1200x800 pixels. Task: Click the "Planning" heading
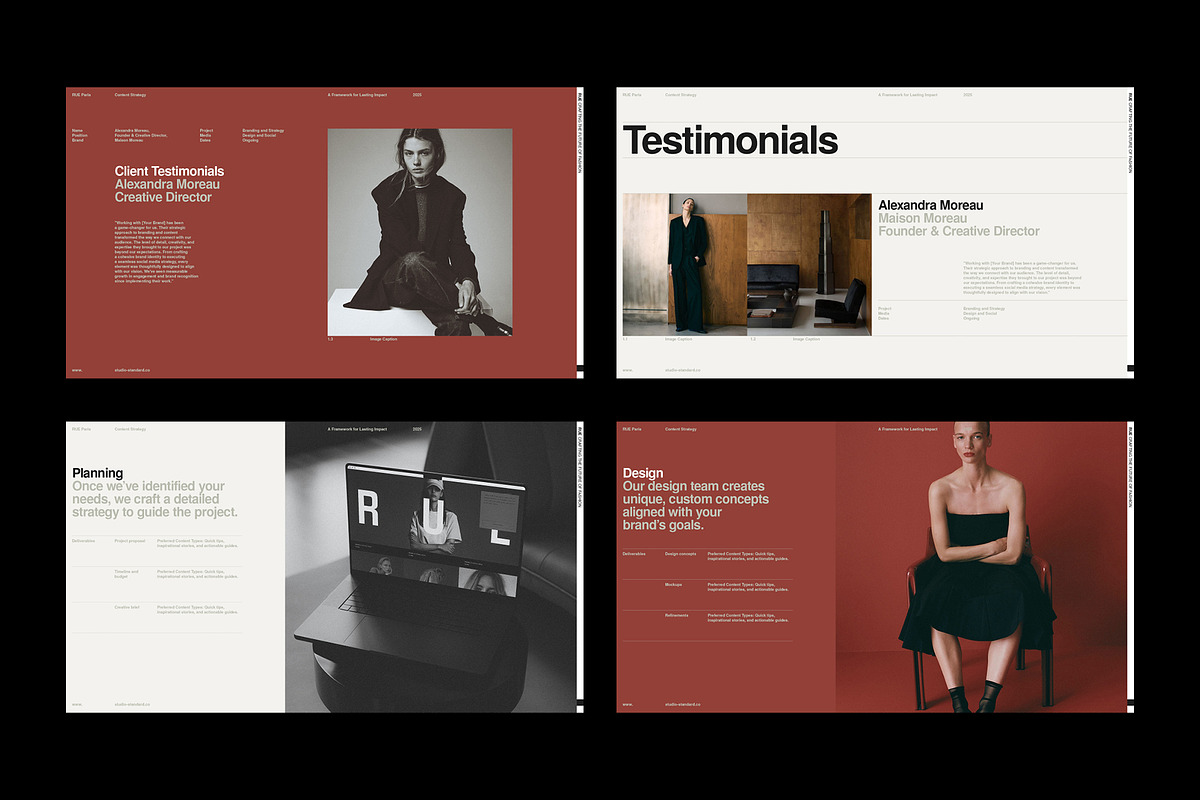click(98, 473)
